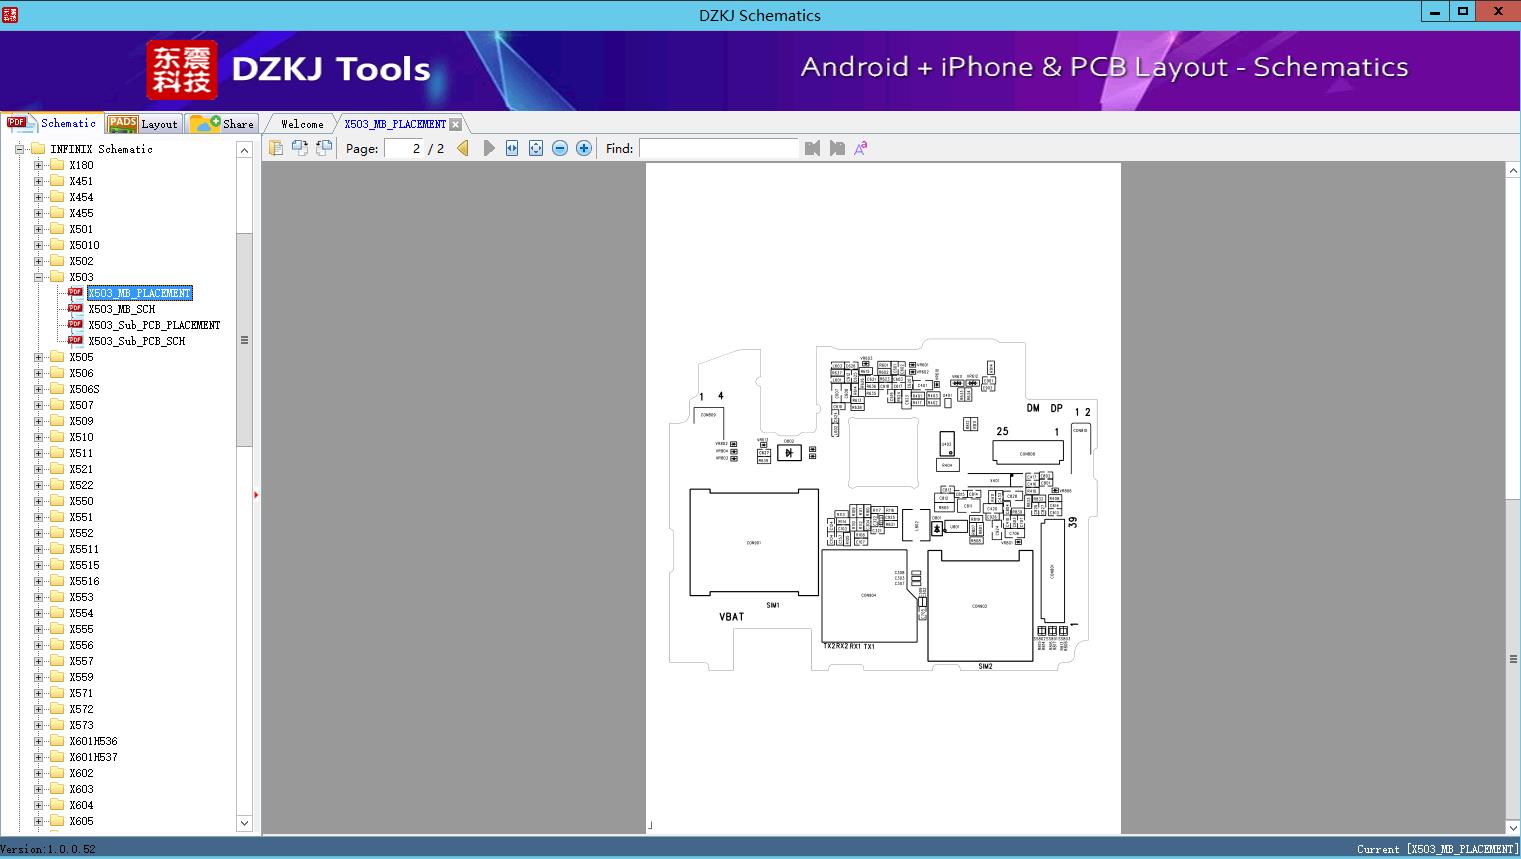The image size is (1521, 859).
Task: Click the PDF icon beside X503_Sub_PCB_PLACEMENT
Action: 75,325
